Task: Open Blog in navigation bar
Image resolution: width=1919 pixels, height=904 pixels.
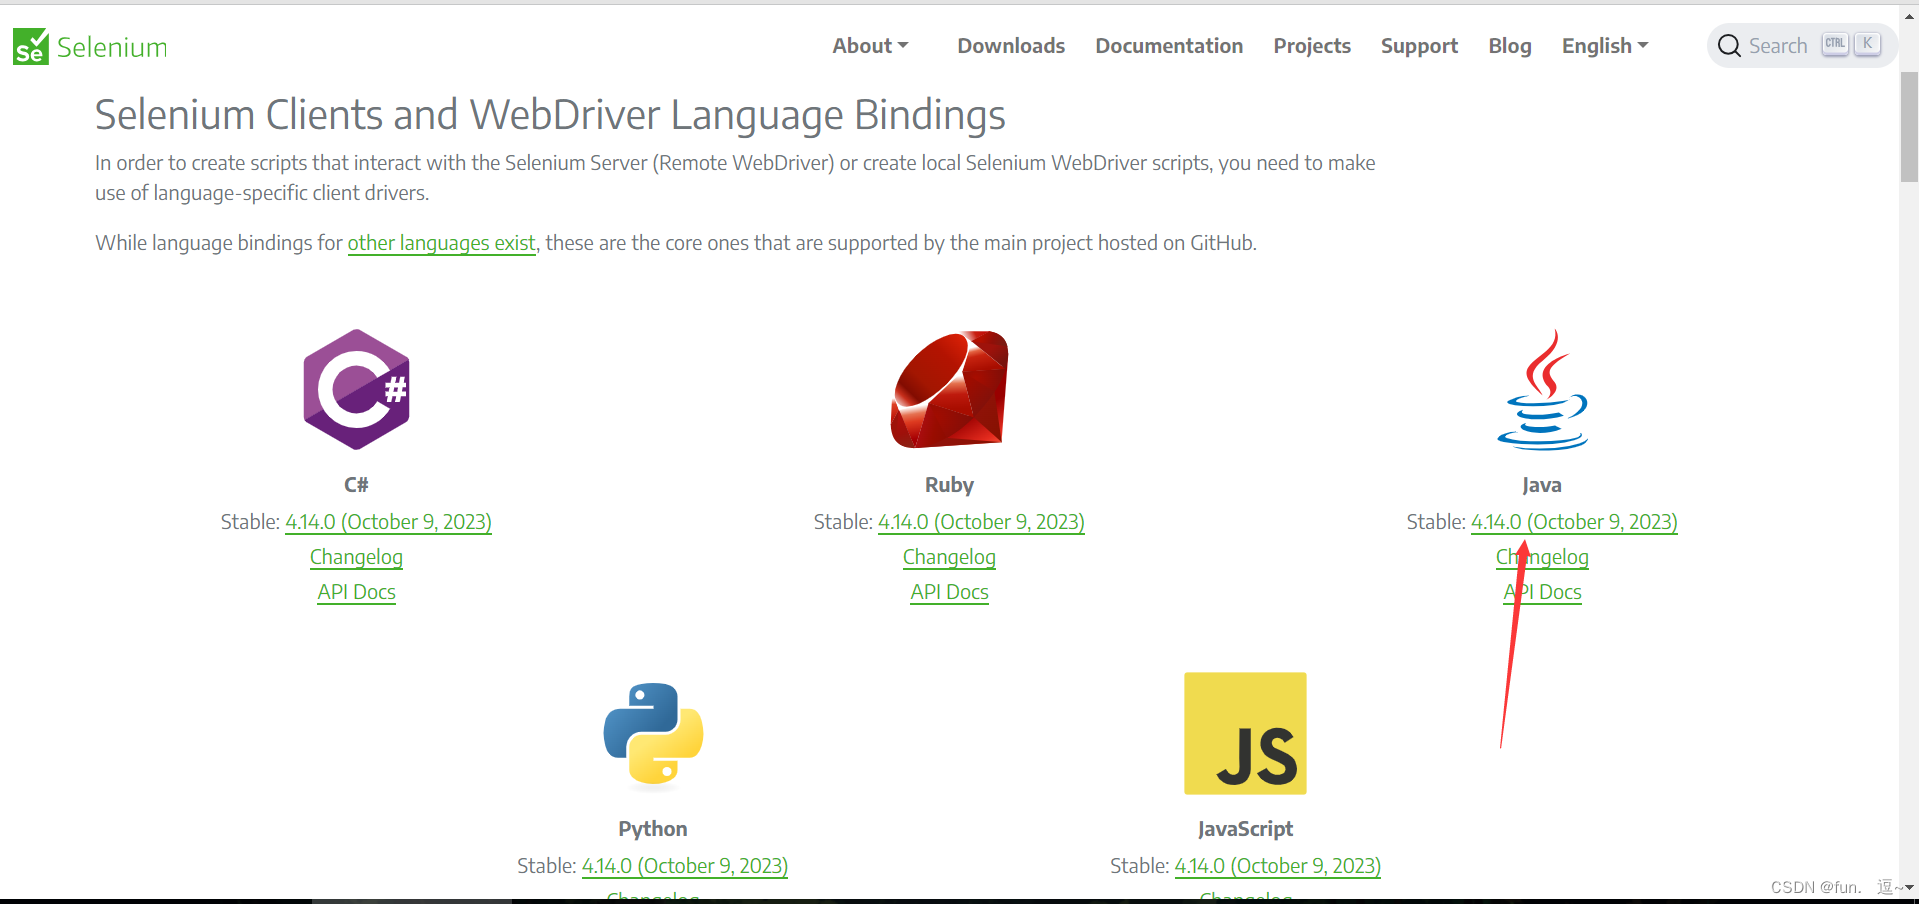Action: pyautogui.click(x=1510, y=46)
